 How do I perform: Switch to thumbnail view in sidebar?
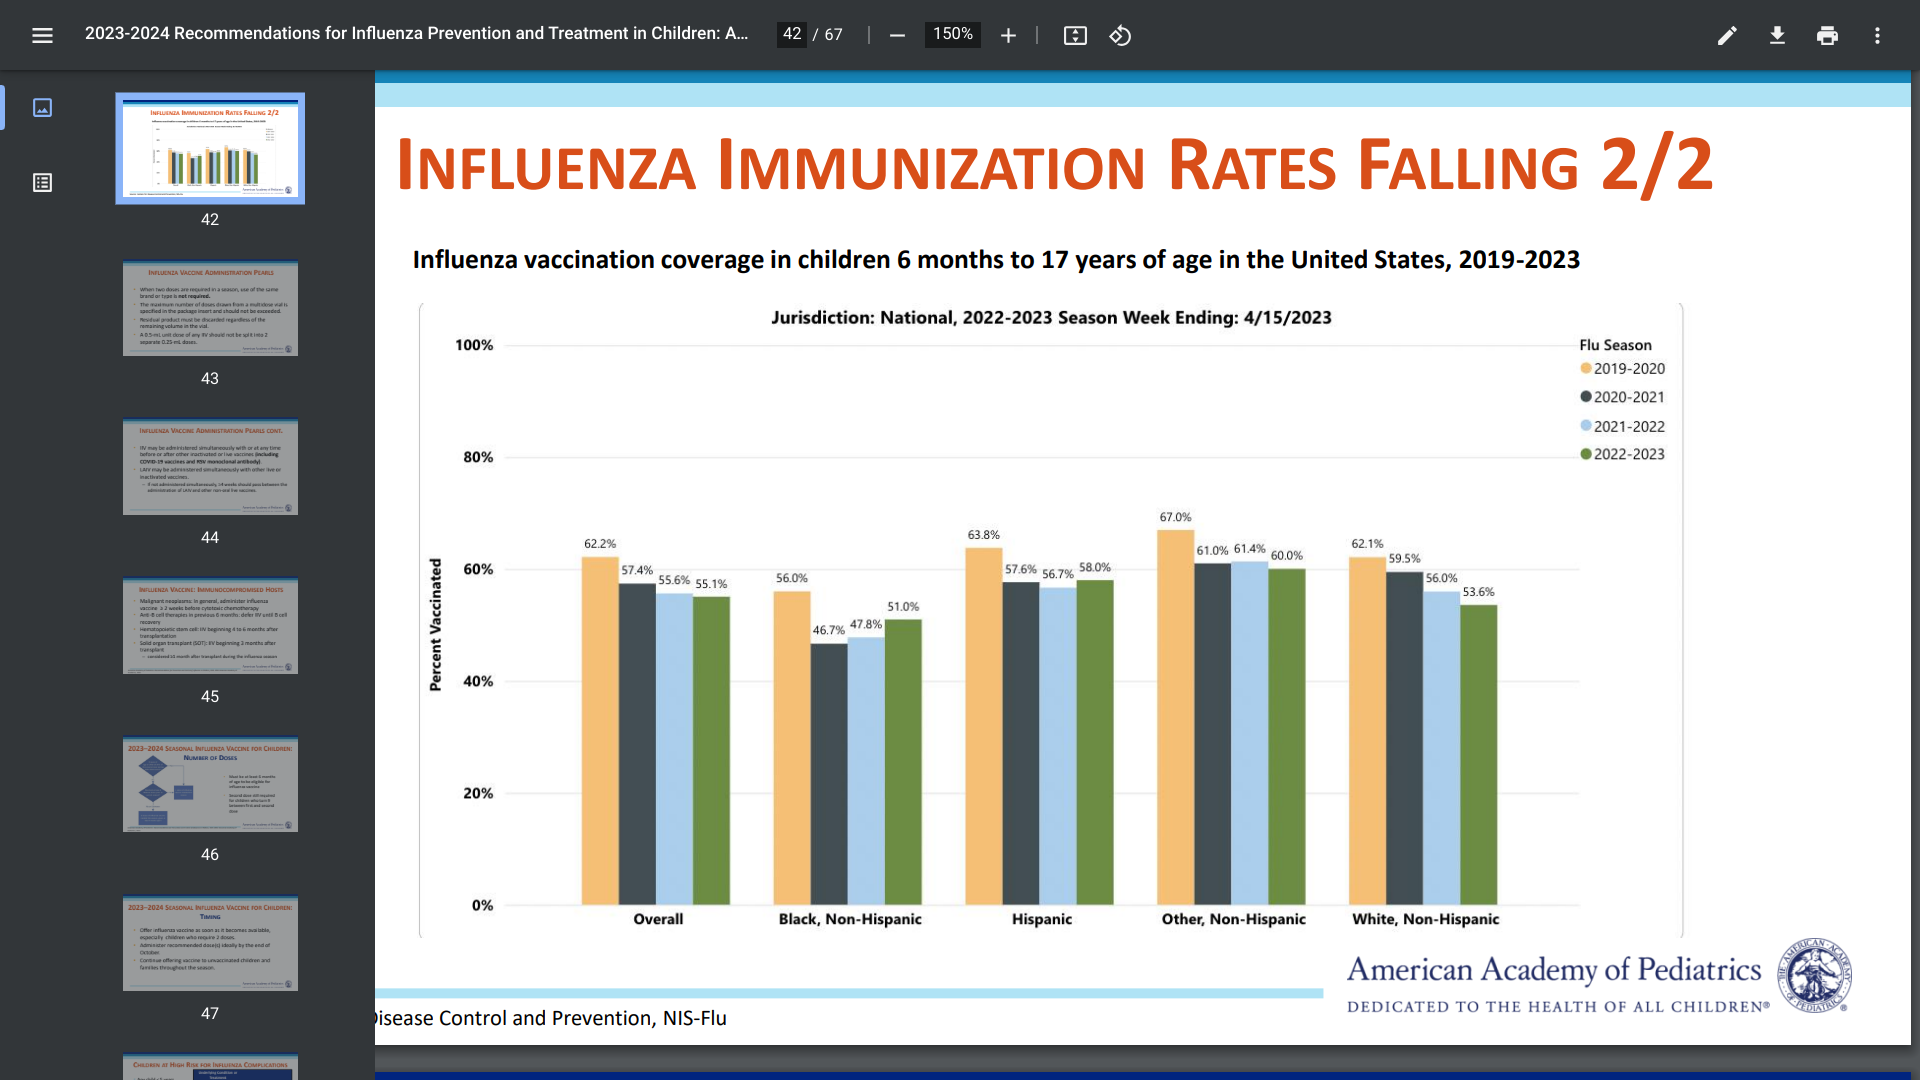tap(42, 107)
